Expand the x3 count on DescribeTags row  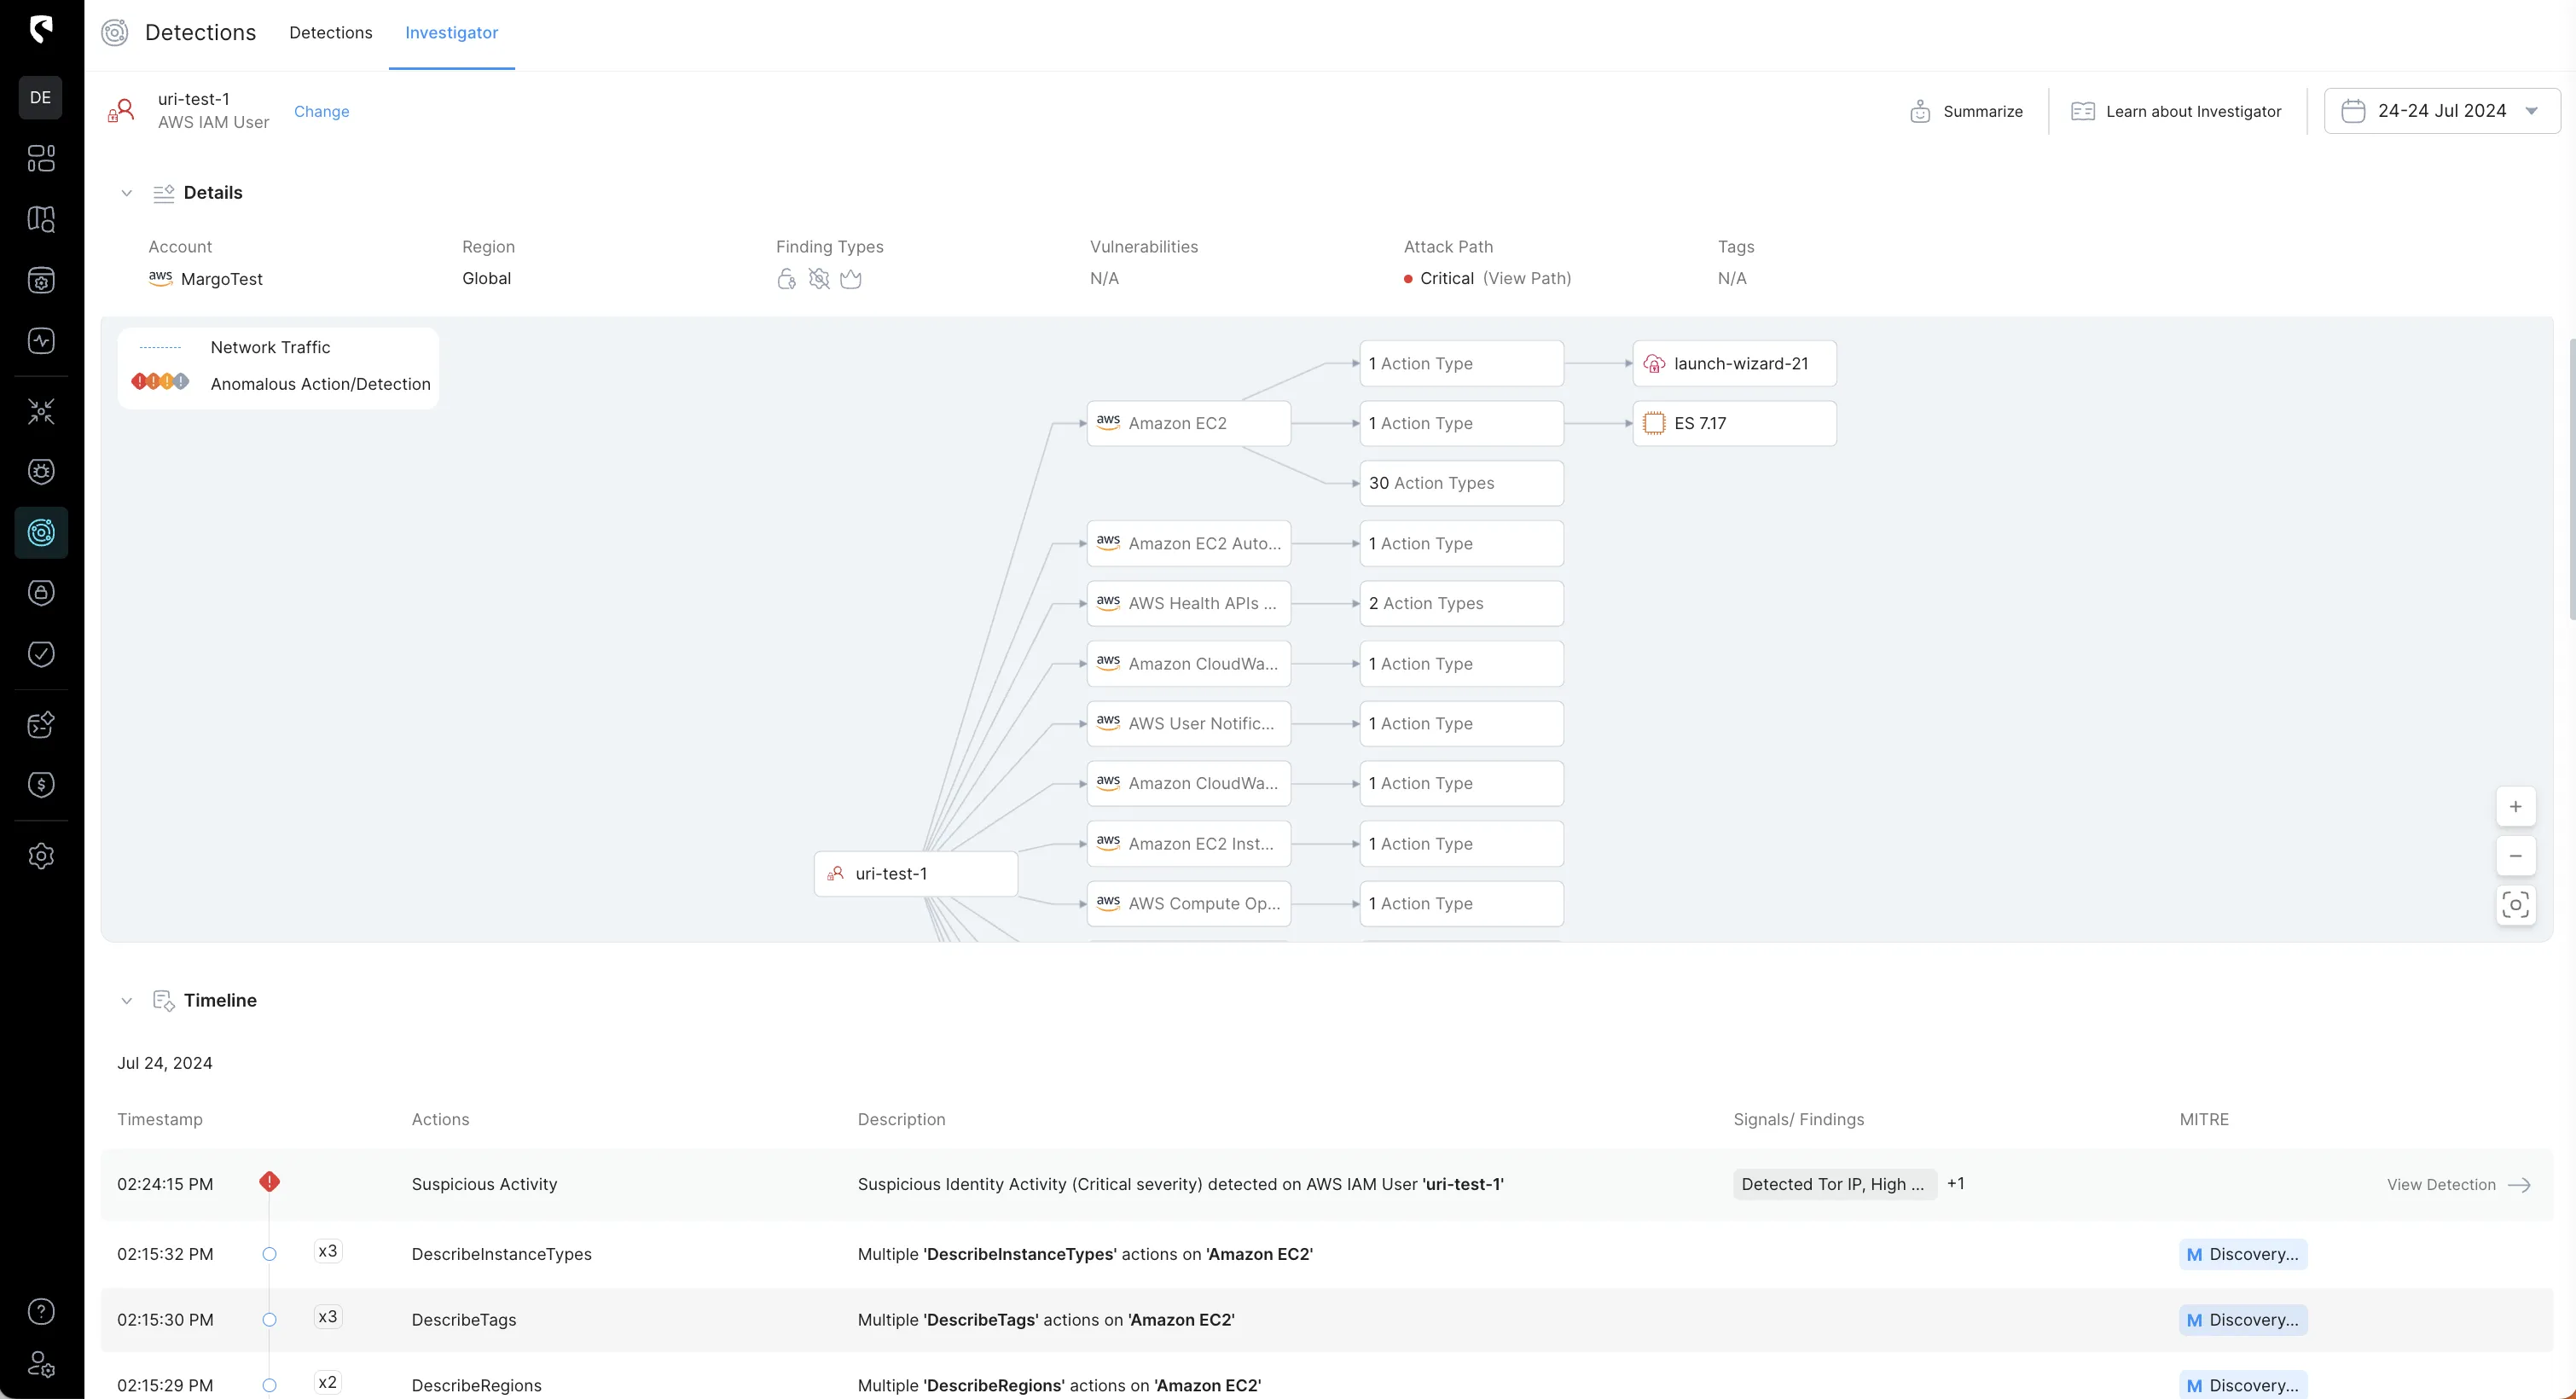(x=328, y=1317)
